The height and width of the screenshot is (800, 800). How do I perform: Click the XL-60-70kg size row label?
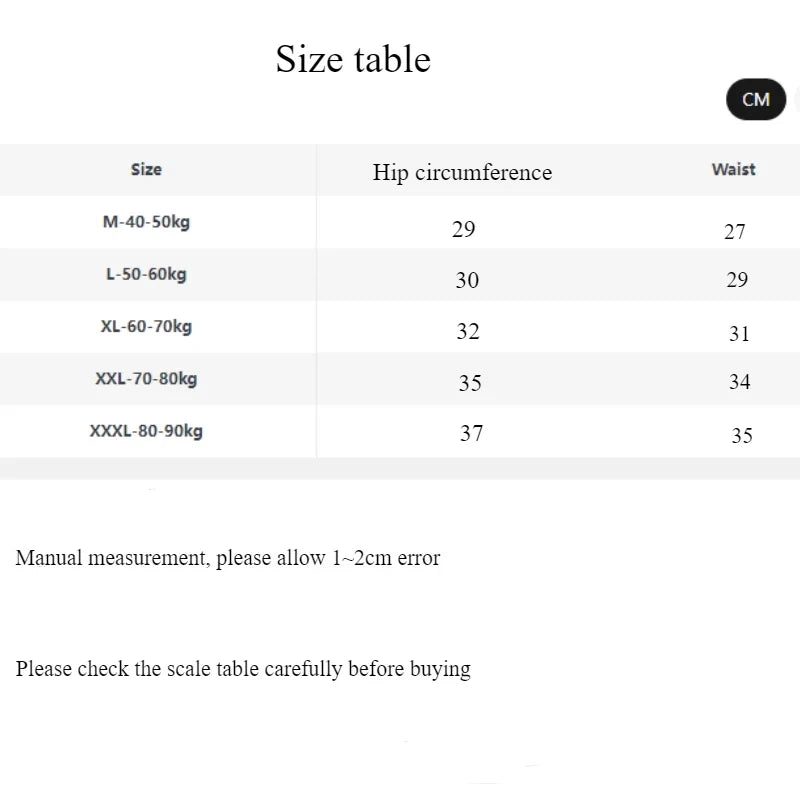[146, 326]
